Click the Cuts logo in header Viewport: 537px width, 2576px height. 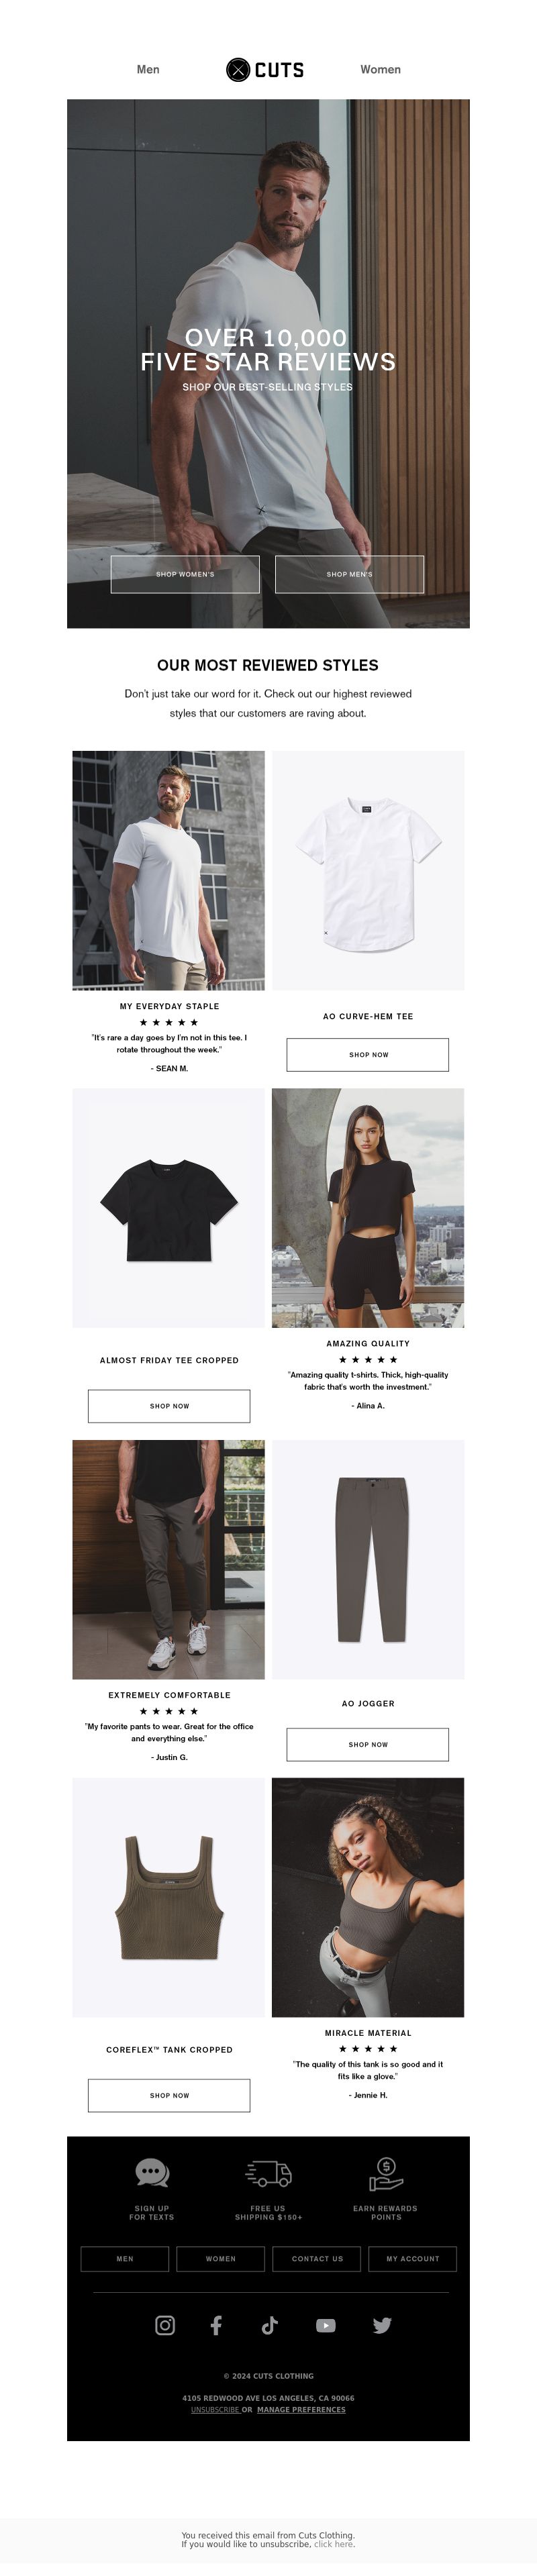point(265,69)
